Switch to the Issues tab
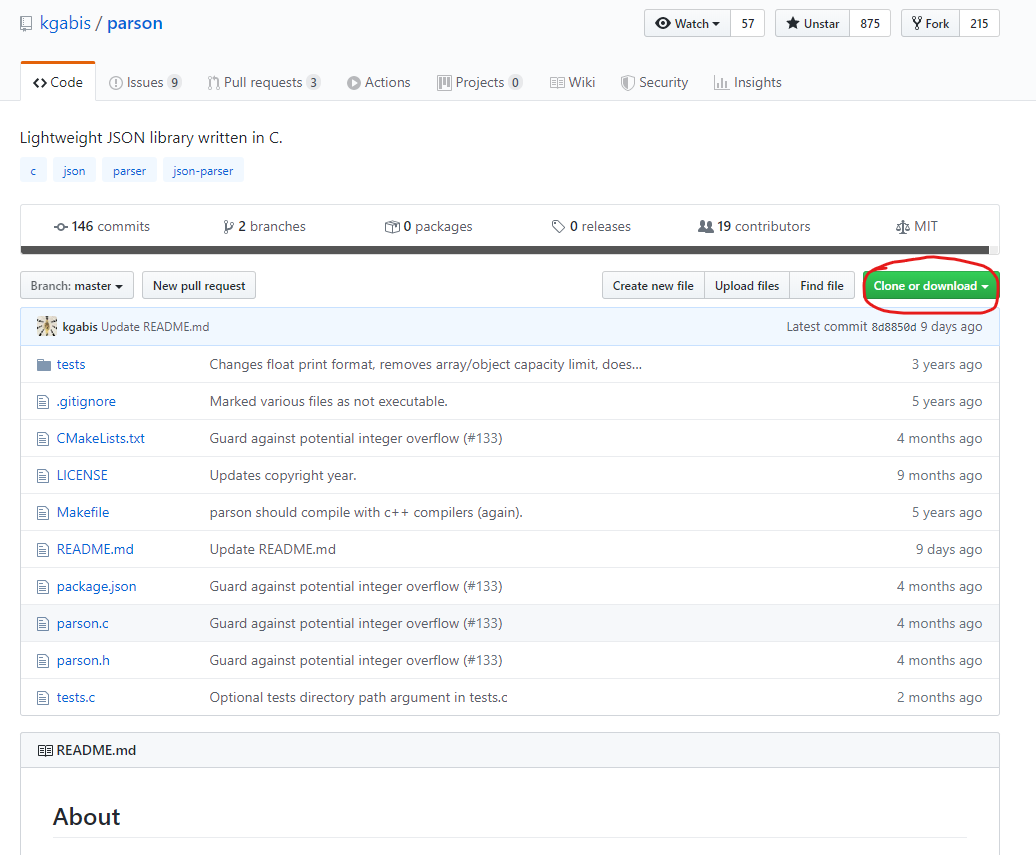Viewport: 1036px width, 855px height. pos(145,83)
